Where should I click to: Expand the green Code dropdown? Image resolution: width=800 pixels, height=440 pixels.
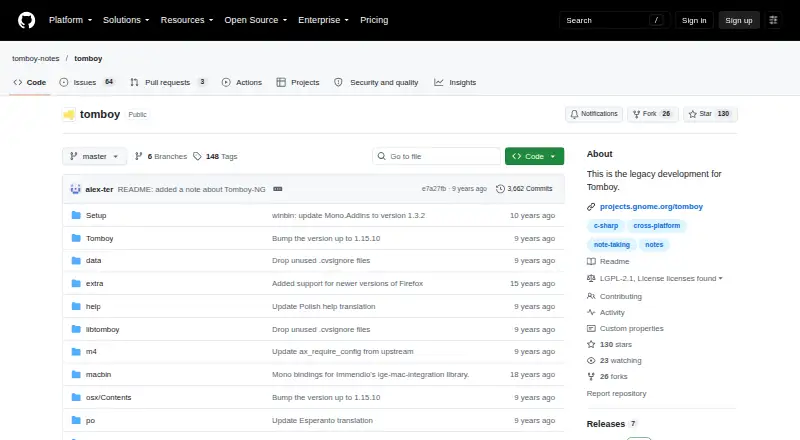(x=534, y=156)
